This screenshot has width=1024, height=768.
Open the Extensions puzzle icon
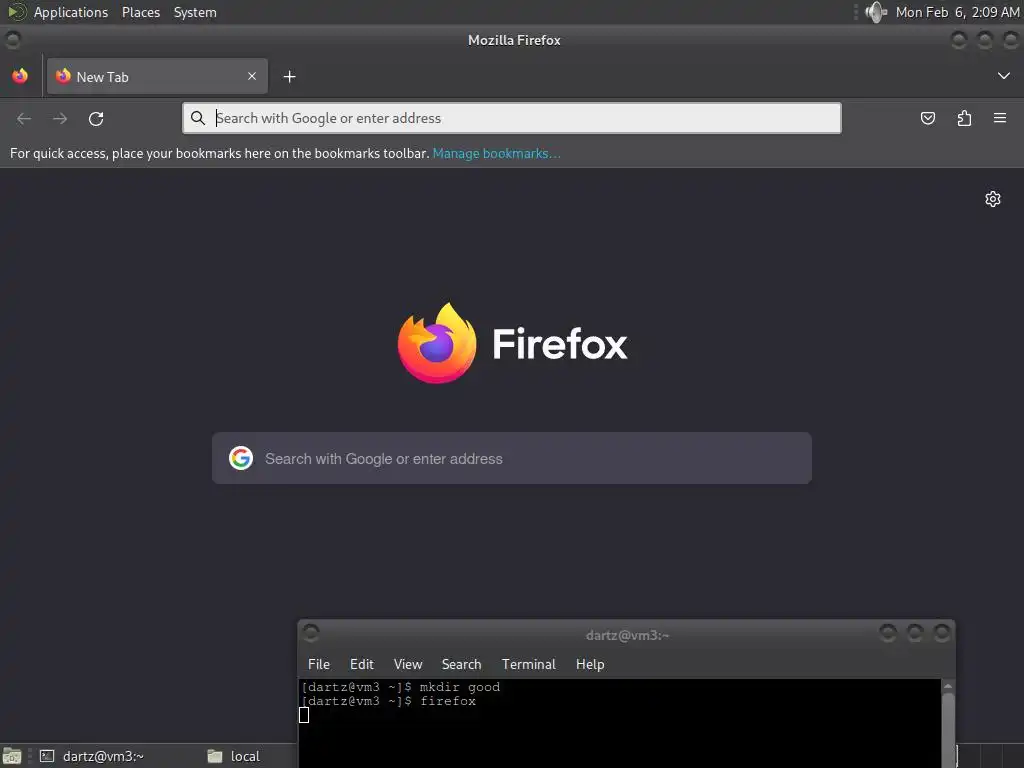pos(964,118)
